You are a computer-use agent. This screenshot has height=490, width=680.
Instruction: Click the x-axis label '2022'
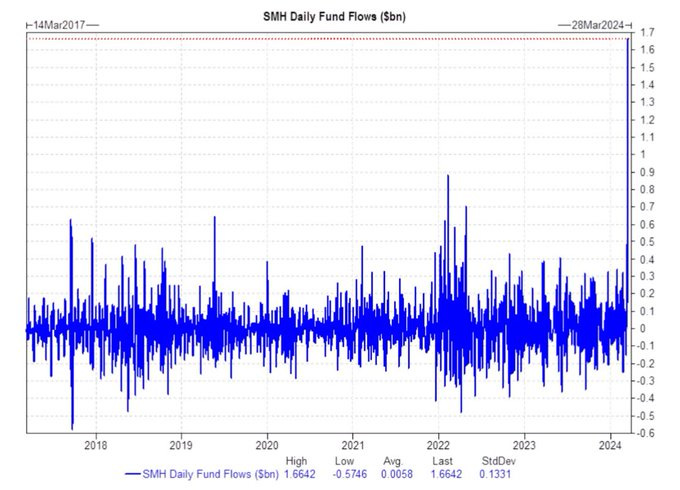pos(438,445)
